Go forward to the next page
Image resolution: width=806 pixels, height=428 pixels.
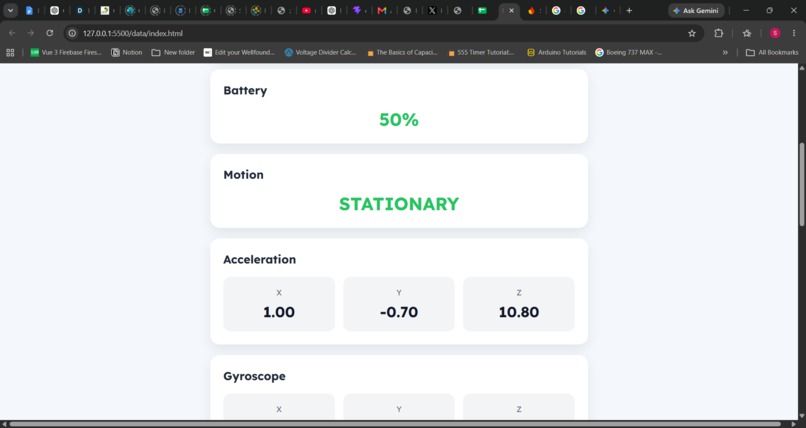click(31, 33)
